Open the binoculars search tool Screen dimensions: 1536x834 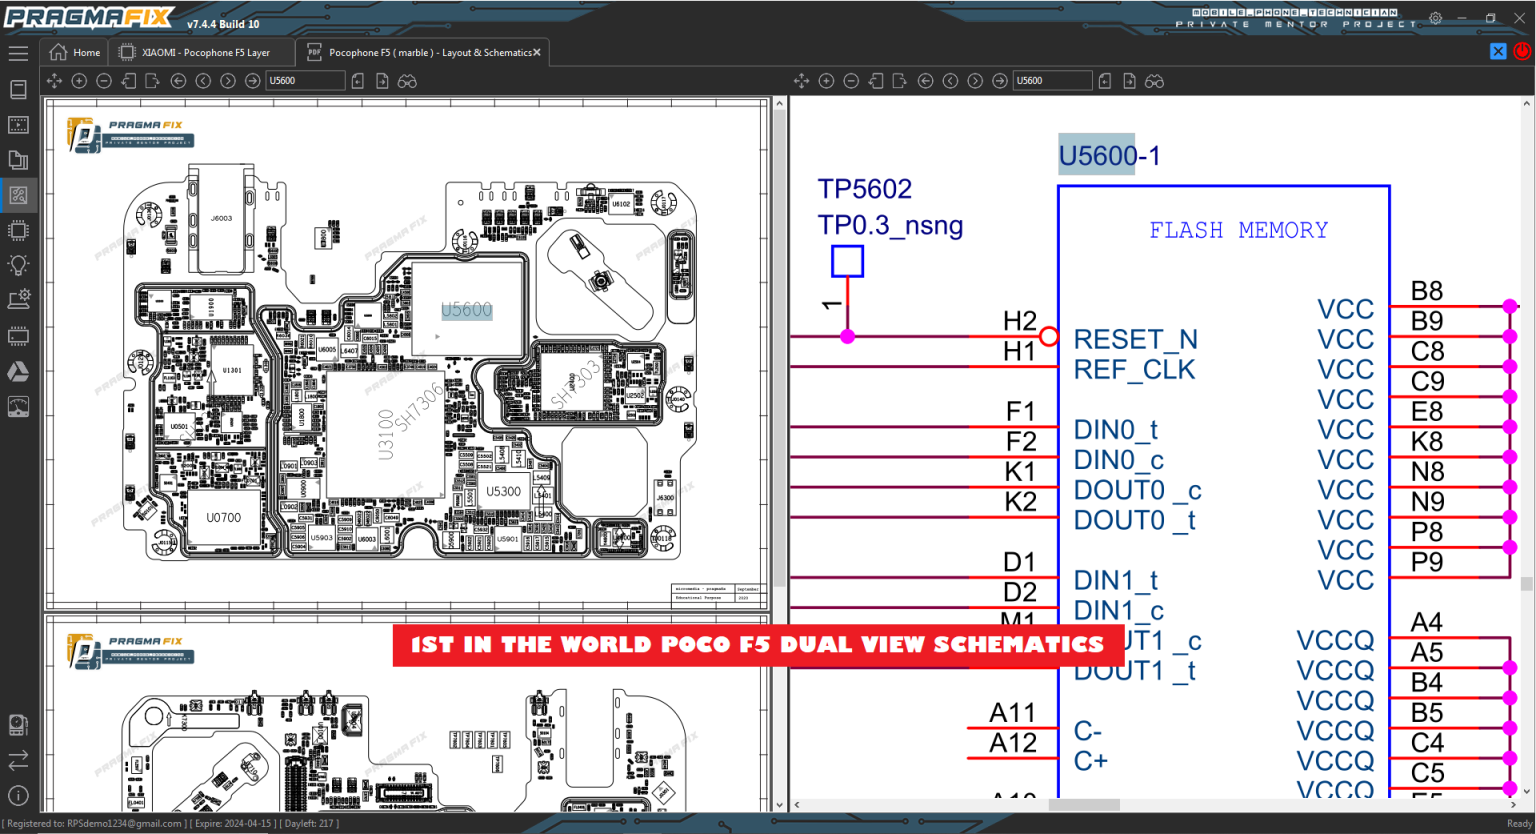[406, 80]
